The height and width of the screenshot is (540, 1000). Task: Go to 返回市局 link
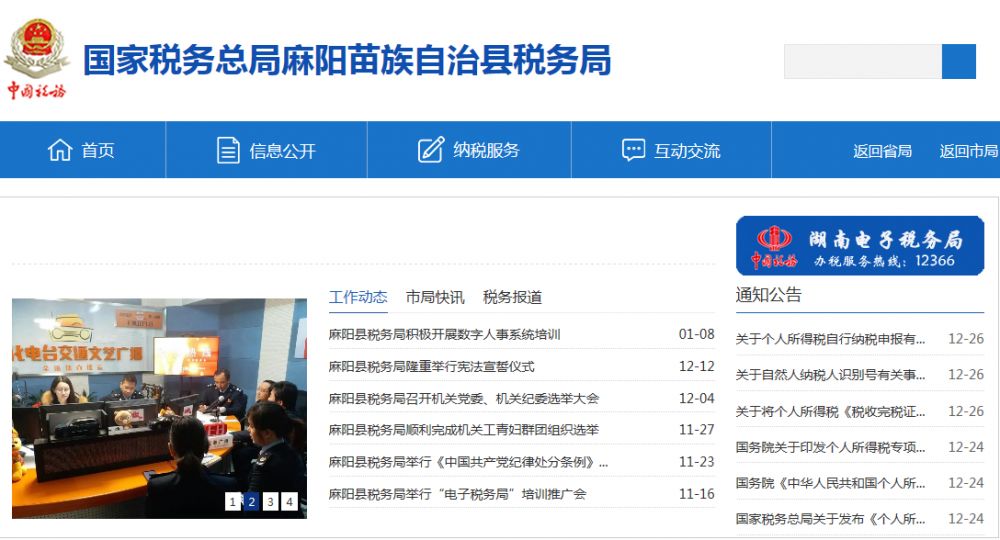pyautogui.click(x=968, y=151)
